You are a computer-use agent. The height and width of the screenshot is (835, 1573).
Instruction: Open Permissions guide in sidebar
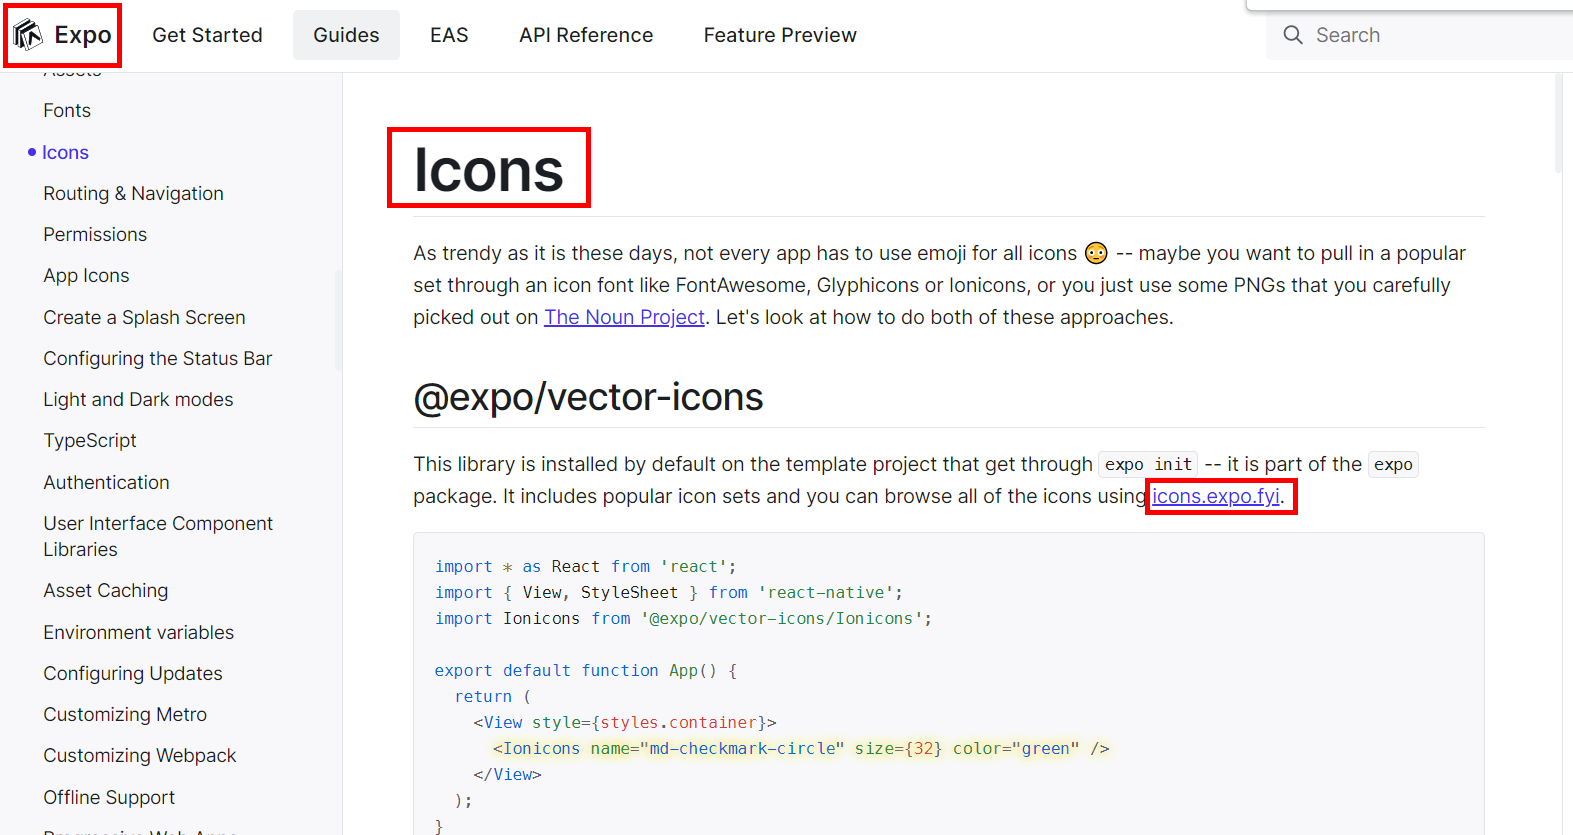[x=95, y=235]
